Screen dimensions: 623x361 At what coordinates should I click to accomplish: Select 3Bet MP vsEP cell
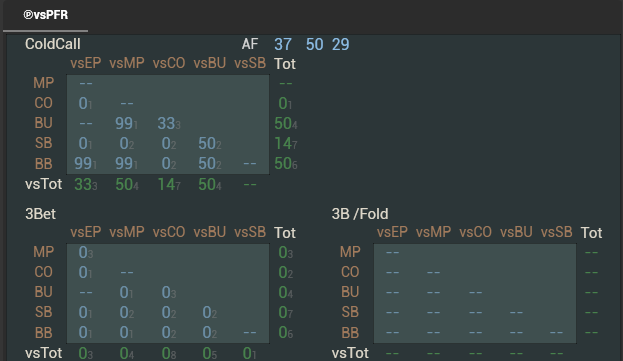85,253
